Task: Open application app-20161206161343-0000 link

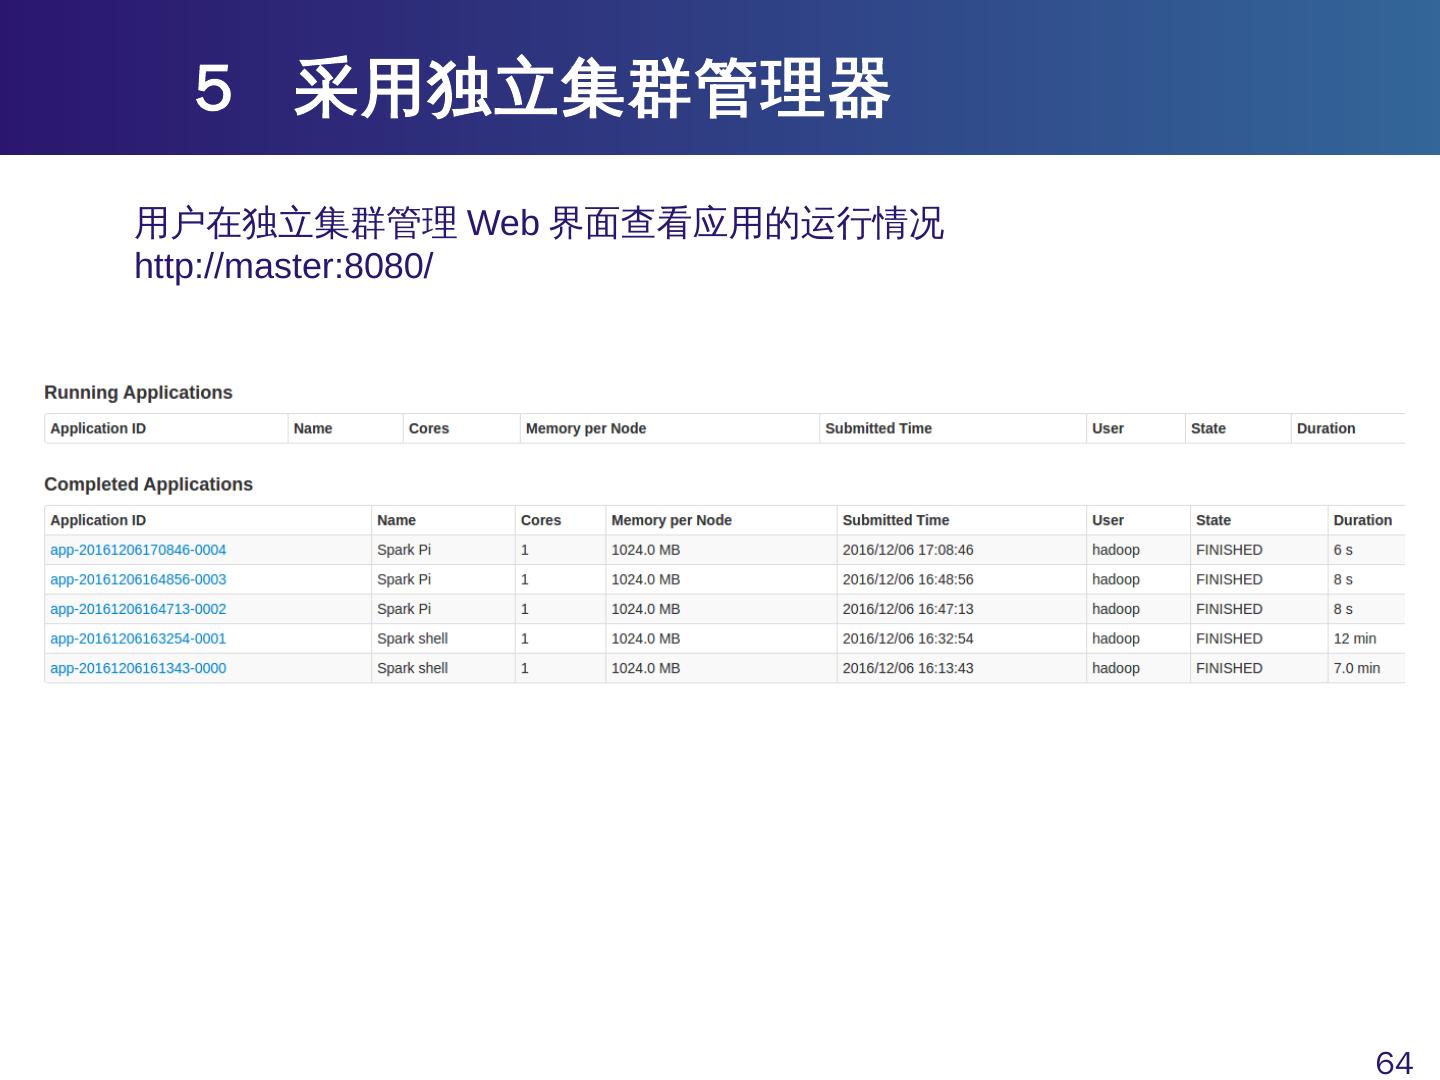Action: (138, 668)
